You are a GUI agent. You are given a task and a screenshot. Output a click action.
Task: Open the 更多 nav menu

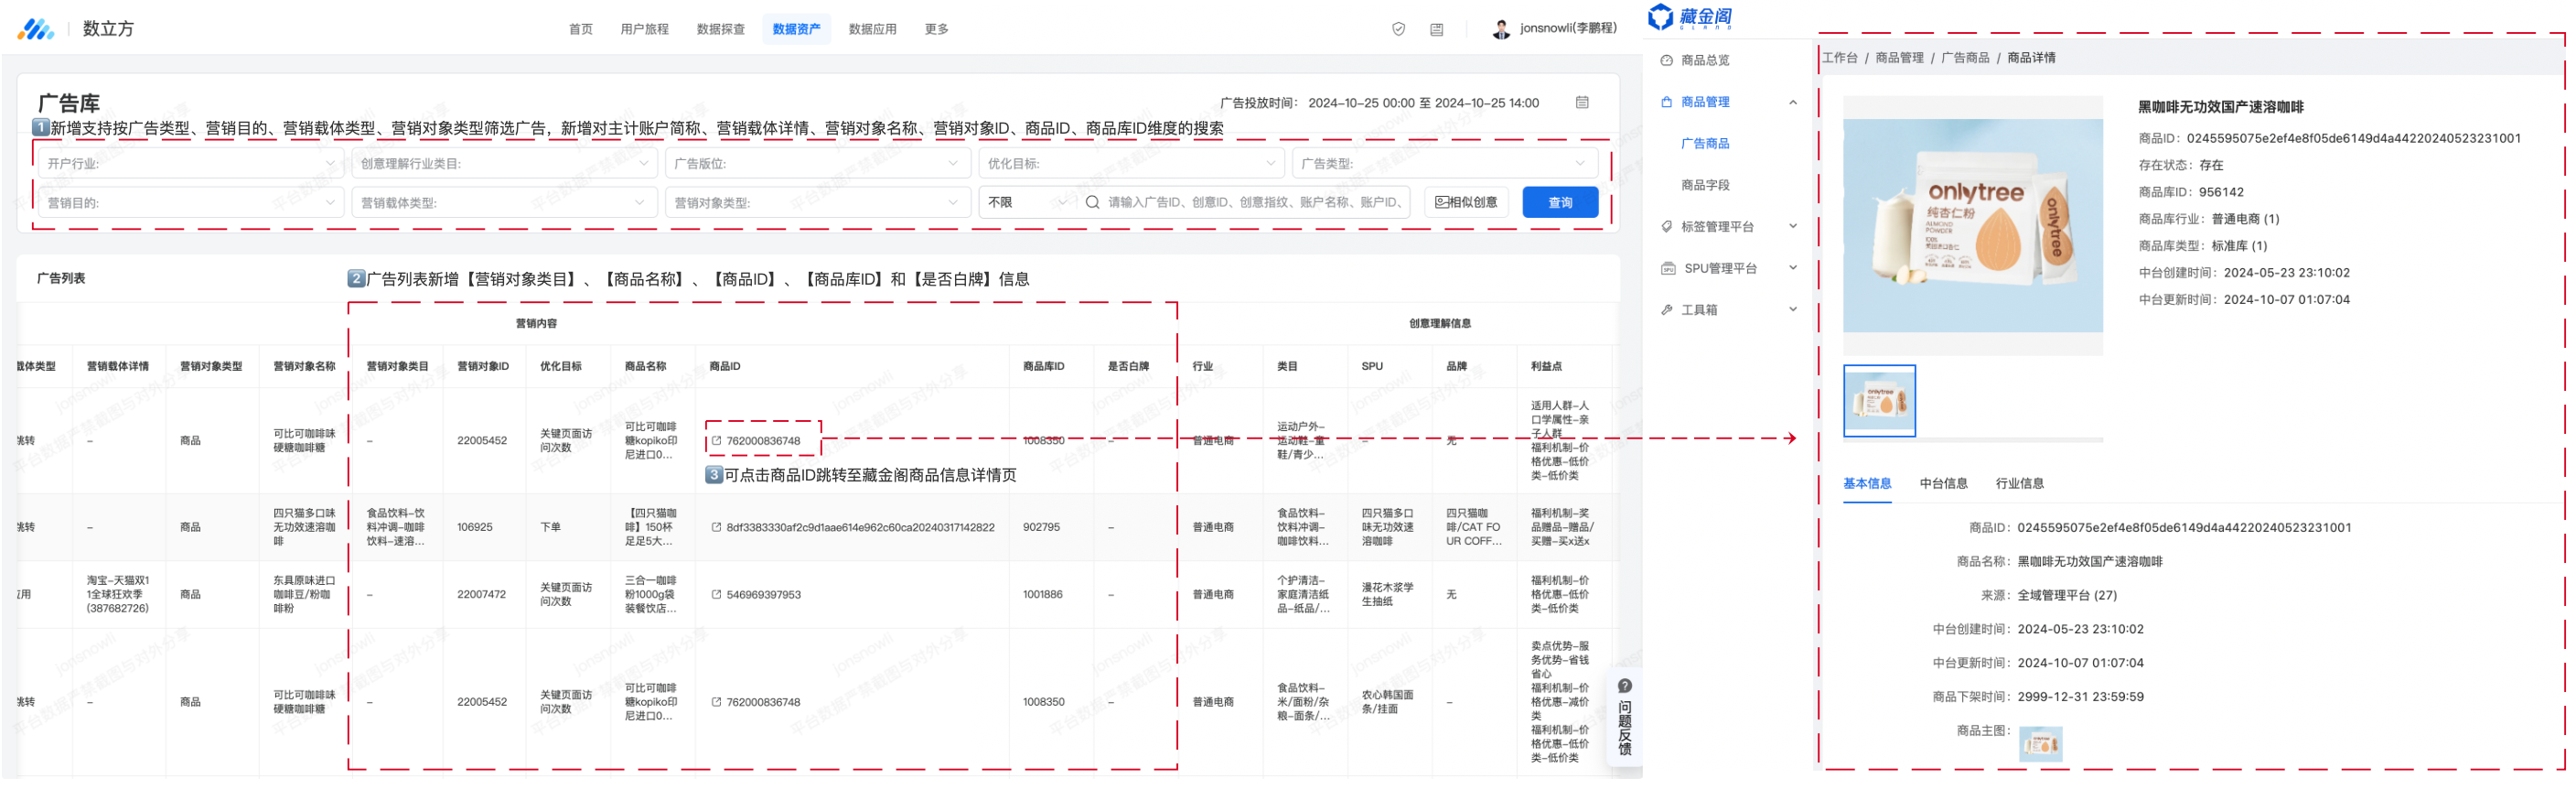(936, 29)
